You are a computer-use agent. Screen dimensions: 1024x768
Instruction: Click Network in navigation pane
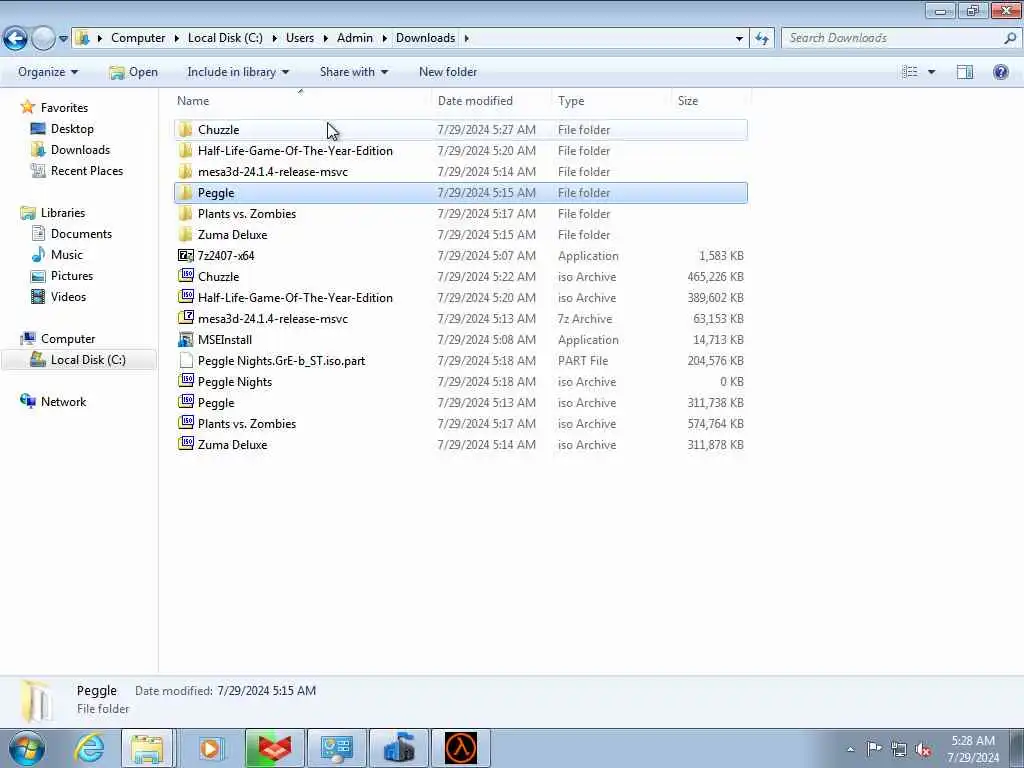(x=63, y=402)
